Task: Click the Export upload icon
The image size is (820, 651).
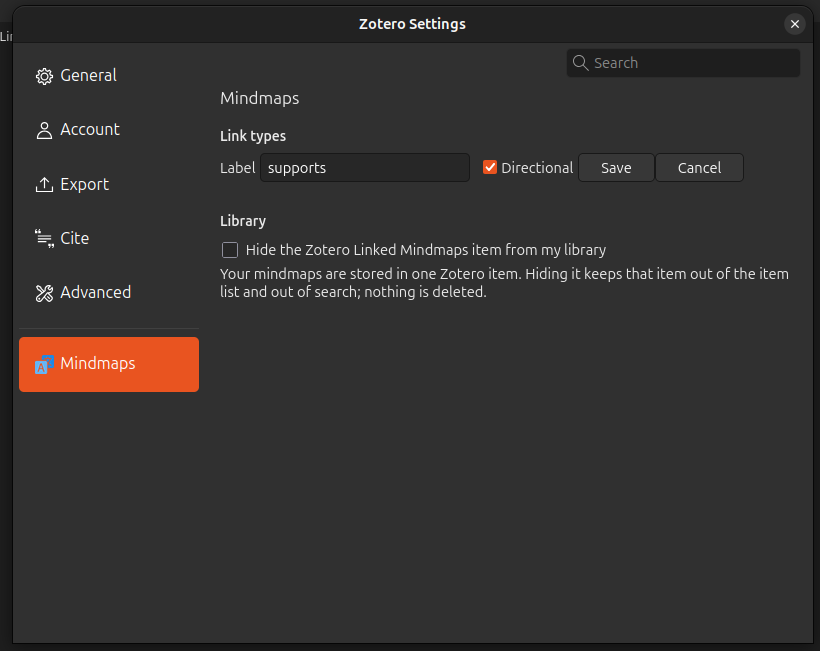Action: point(44,185)
